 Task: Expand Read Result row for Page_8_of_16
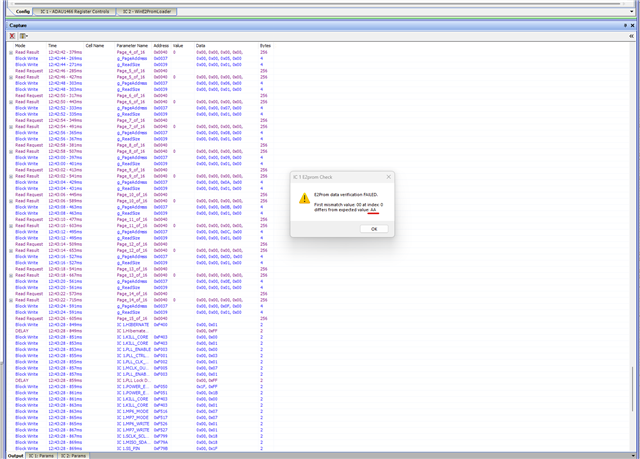(x=11, y=151)
